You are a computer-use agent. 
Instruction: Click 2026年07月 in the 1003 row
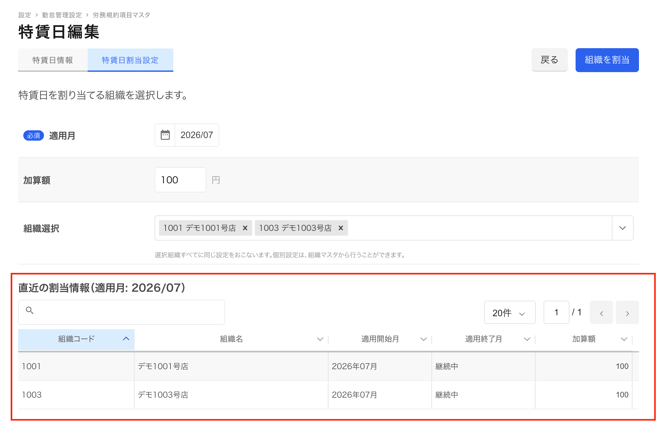pyautogui.click(x=354, y=395)
